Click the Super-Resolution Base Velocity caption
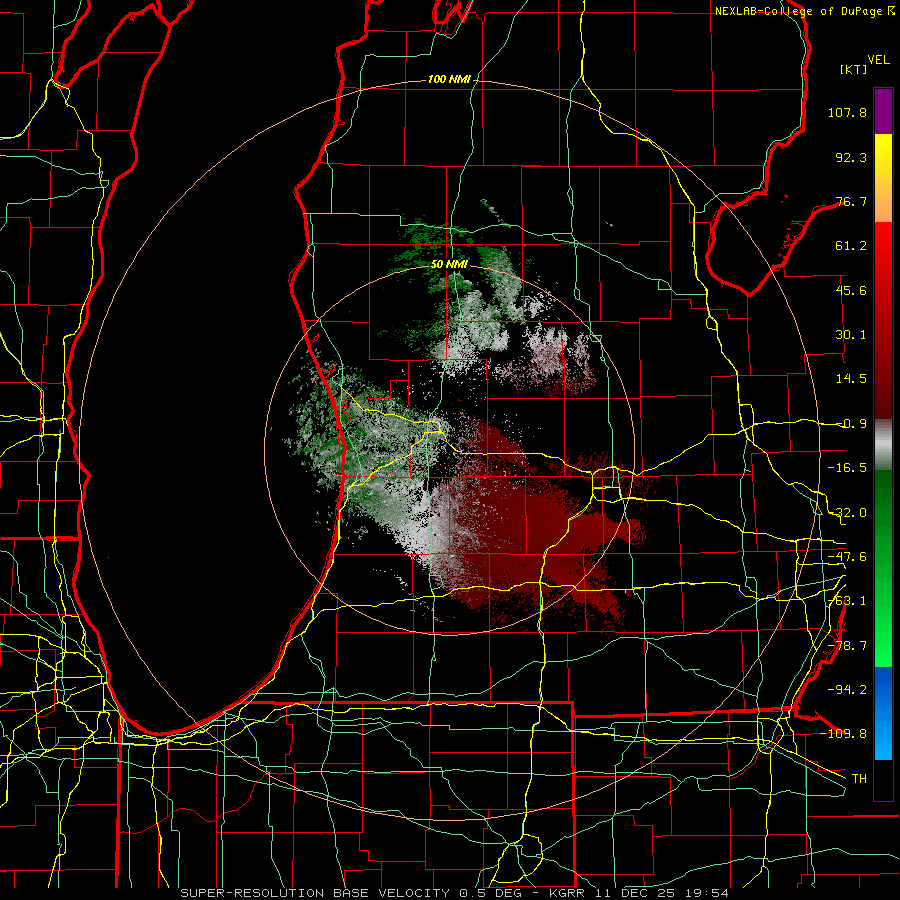 click(x=455, y=893)
